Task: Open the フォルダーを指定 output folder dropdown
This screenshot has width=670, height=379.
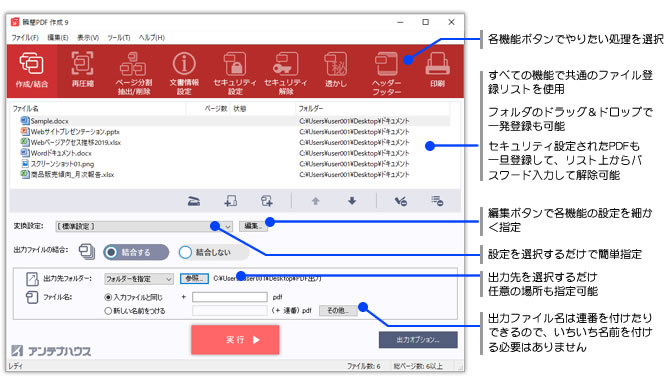Action: [x=138, y=279]
